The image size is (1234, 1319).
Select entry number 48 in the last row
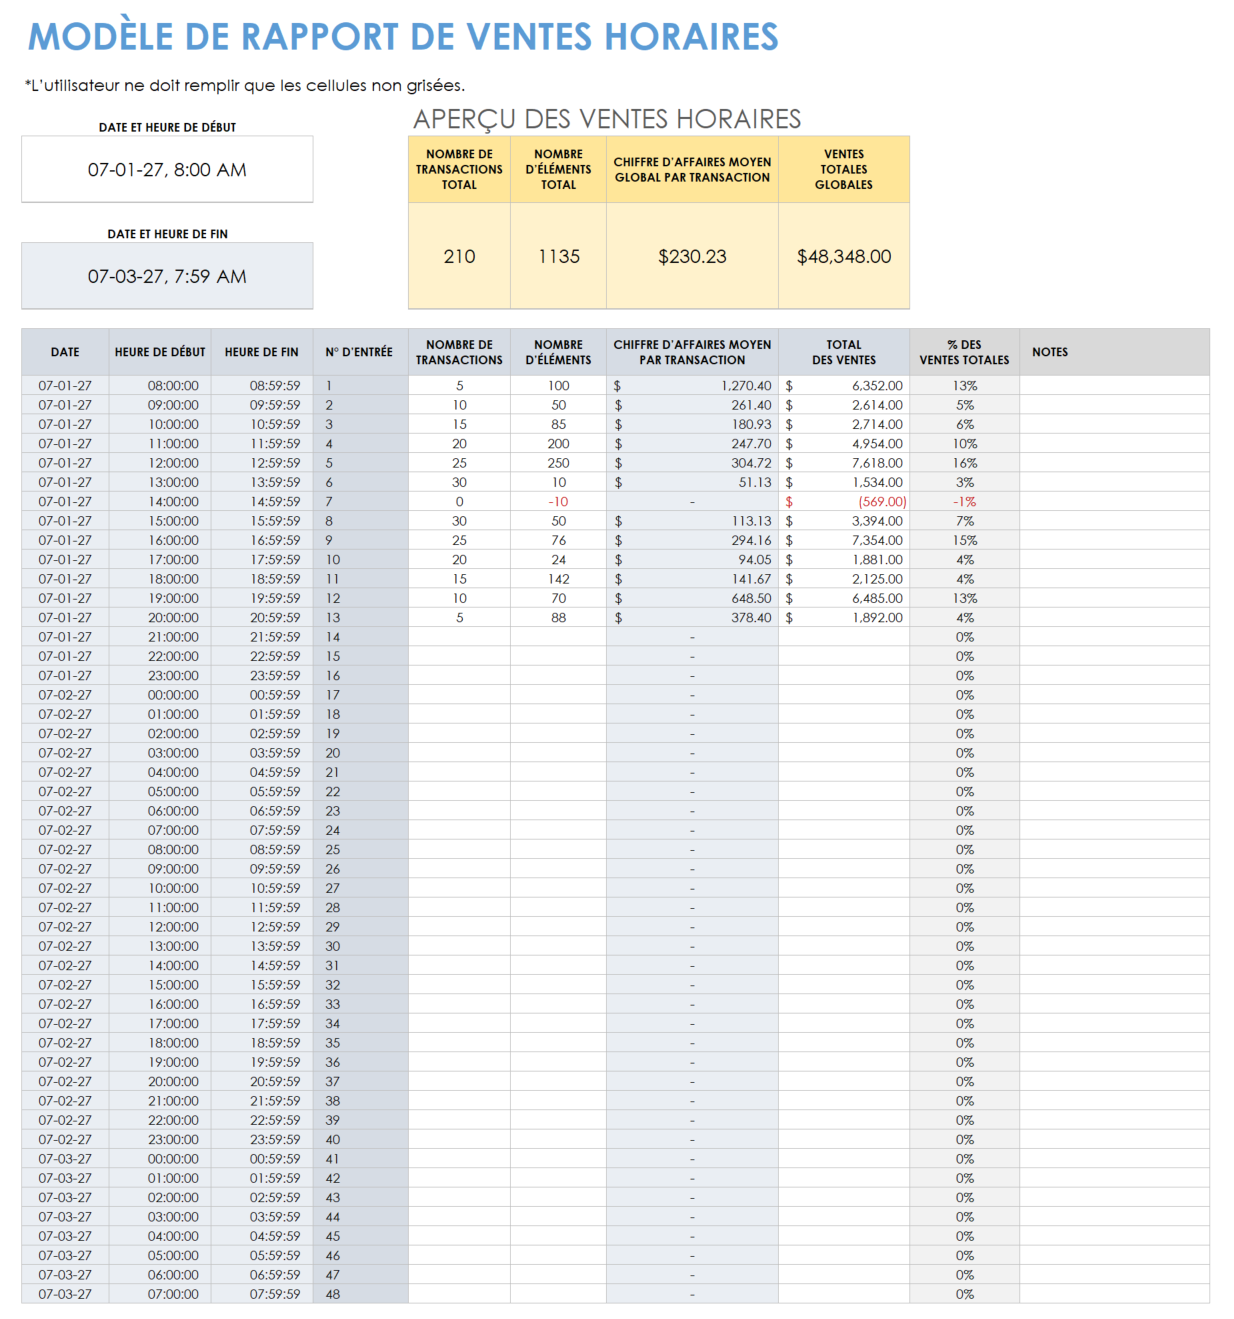331,1293
